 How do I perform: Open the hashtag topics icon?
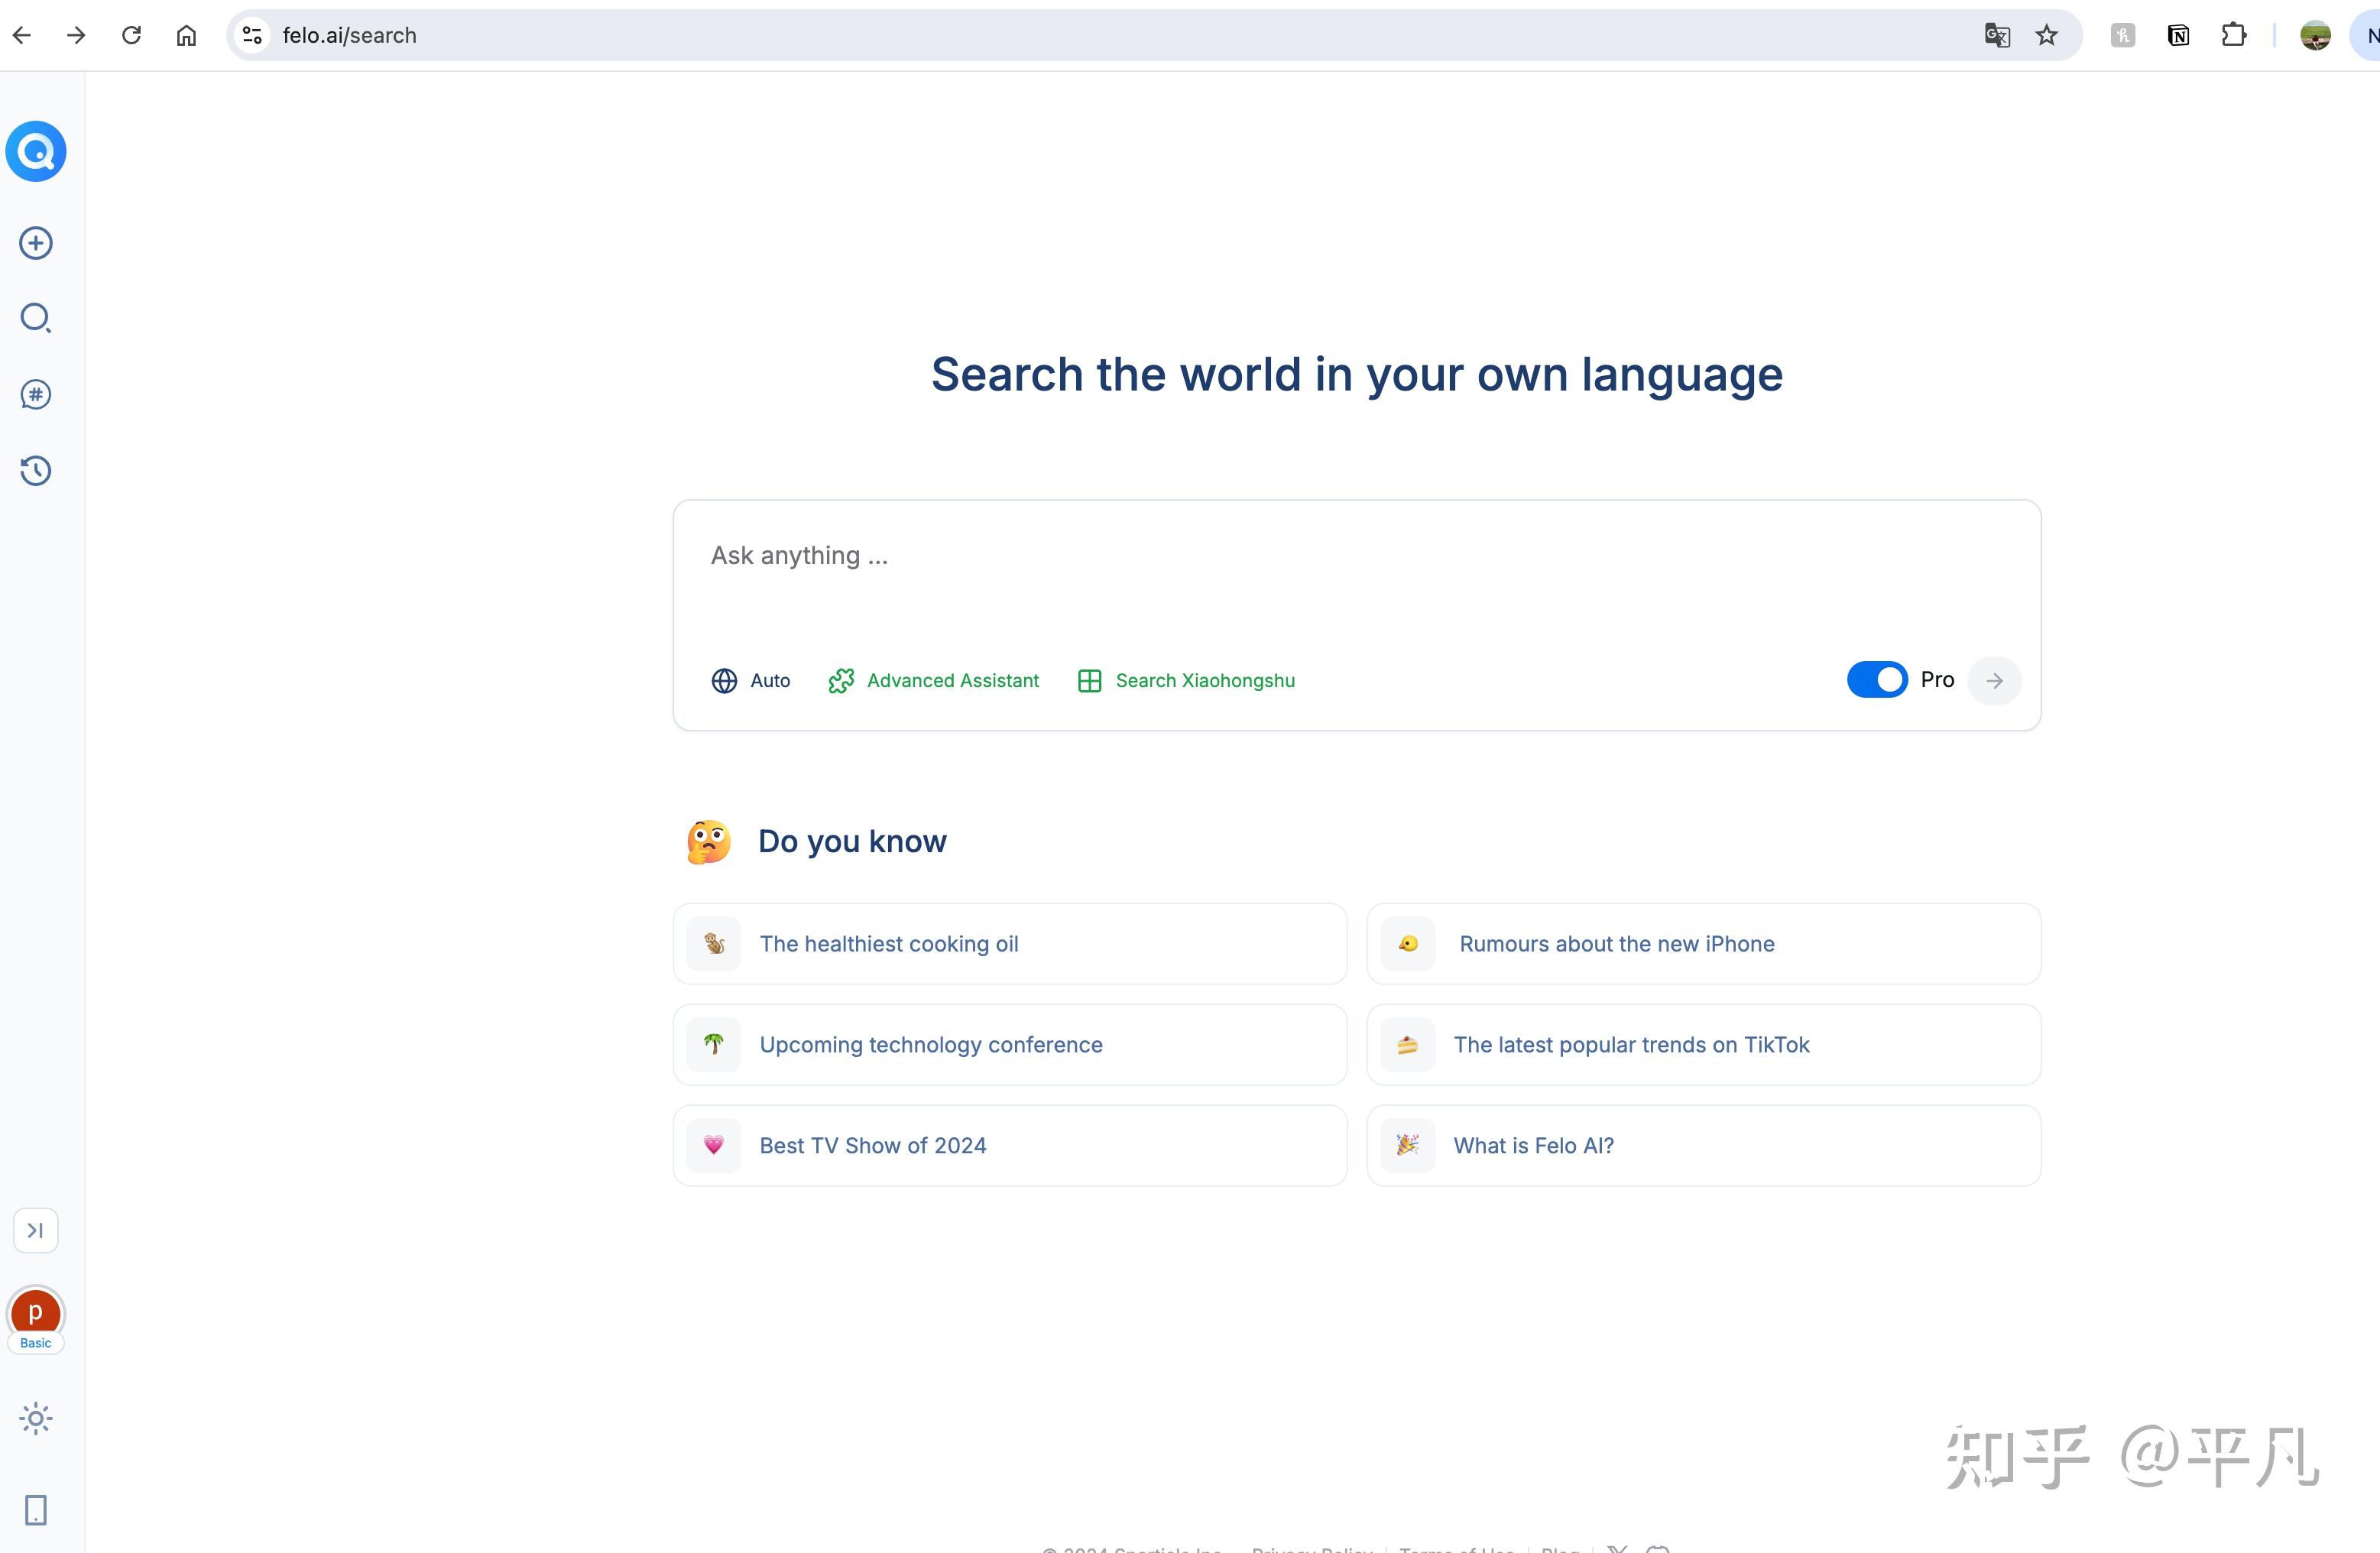[x=36, y=394]
